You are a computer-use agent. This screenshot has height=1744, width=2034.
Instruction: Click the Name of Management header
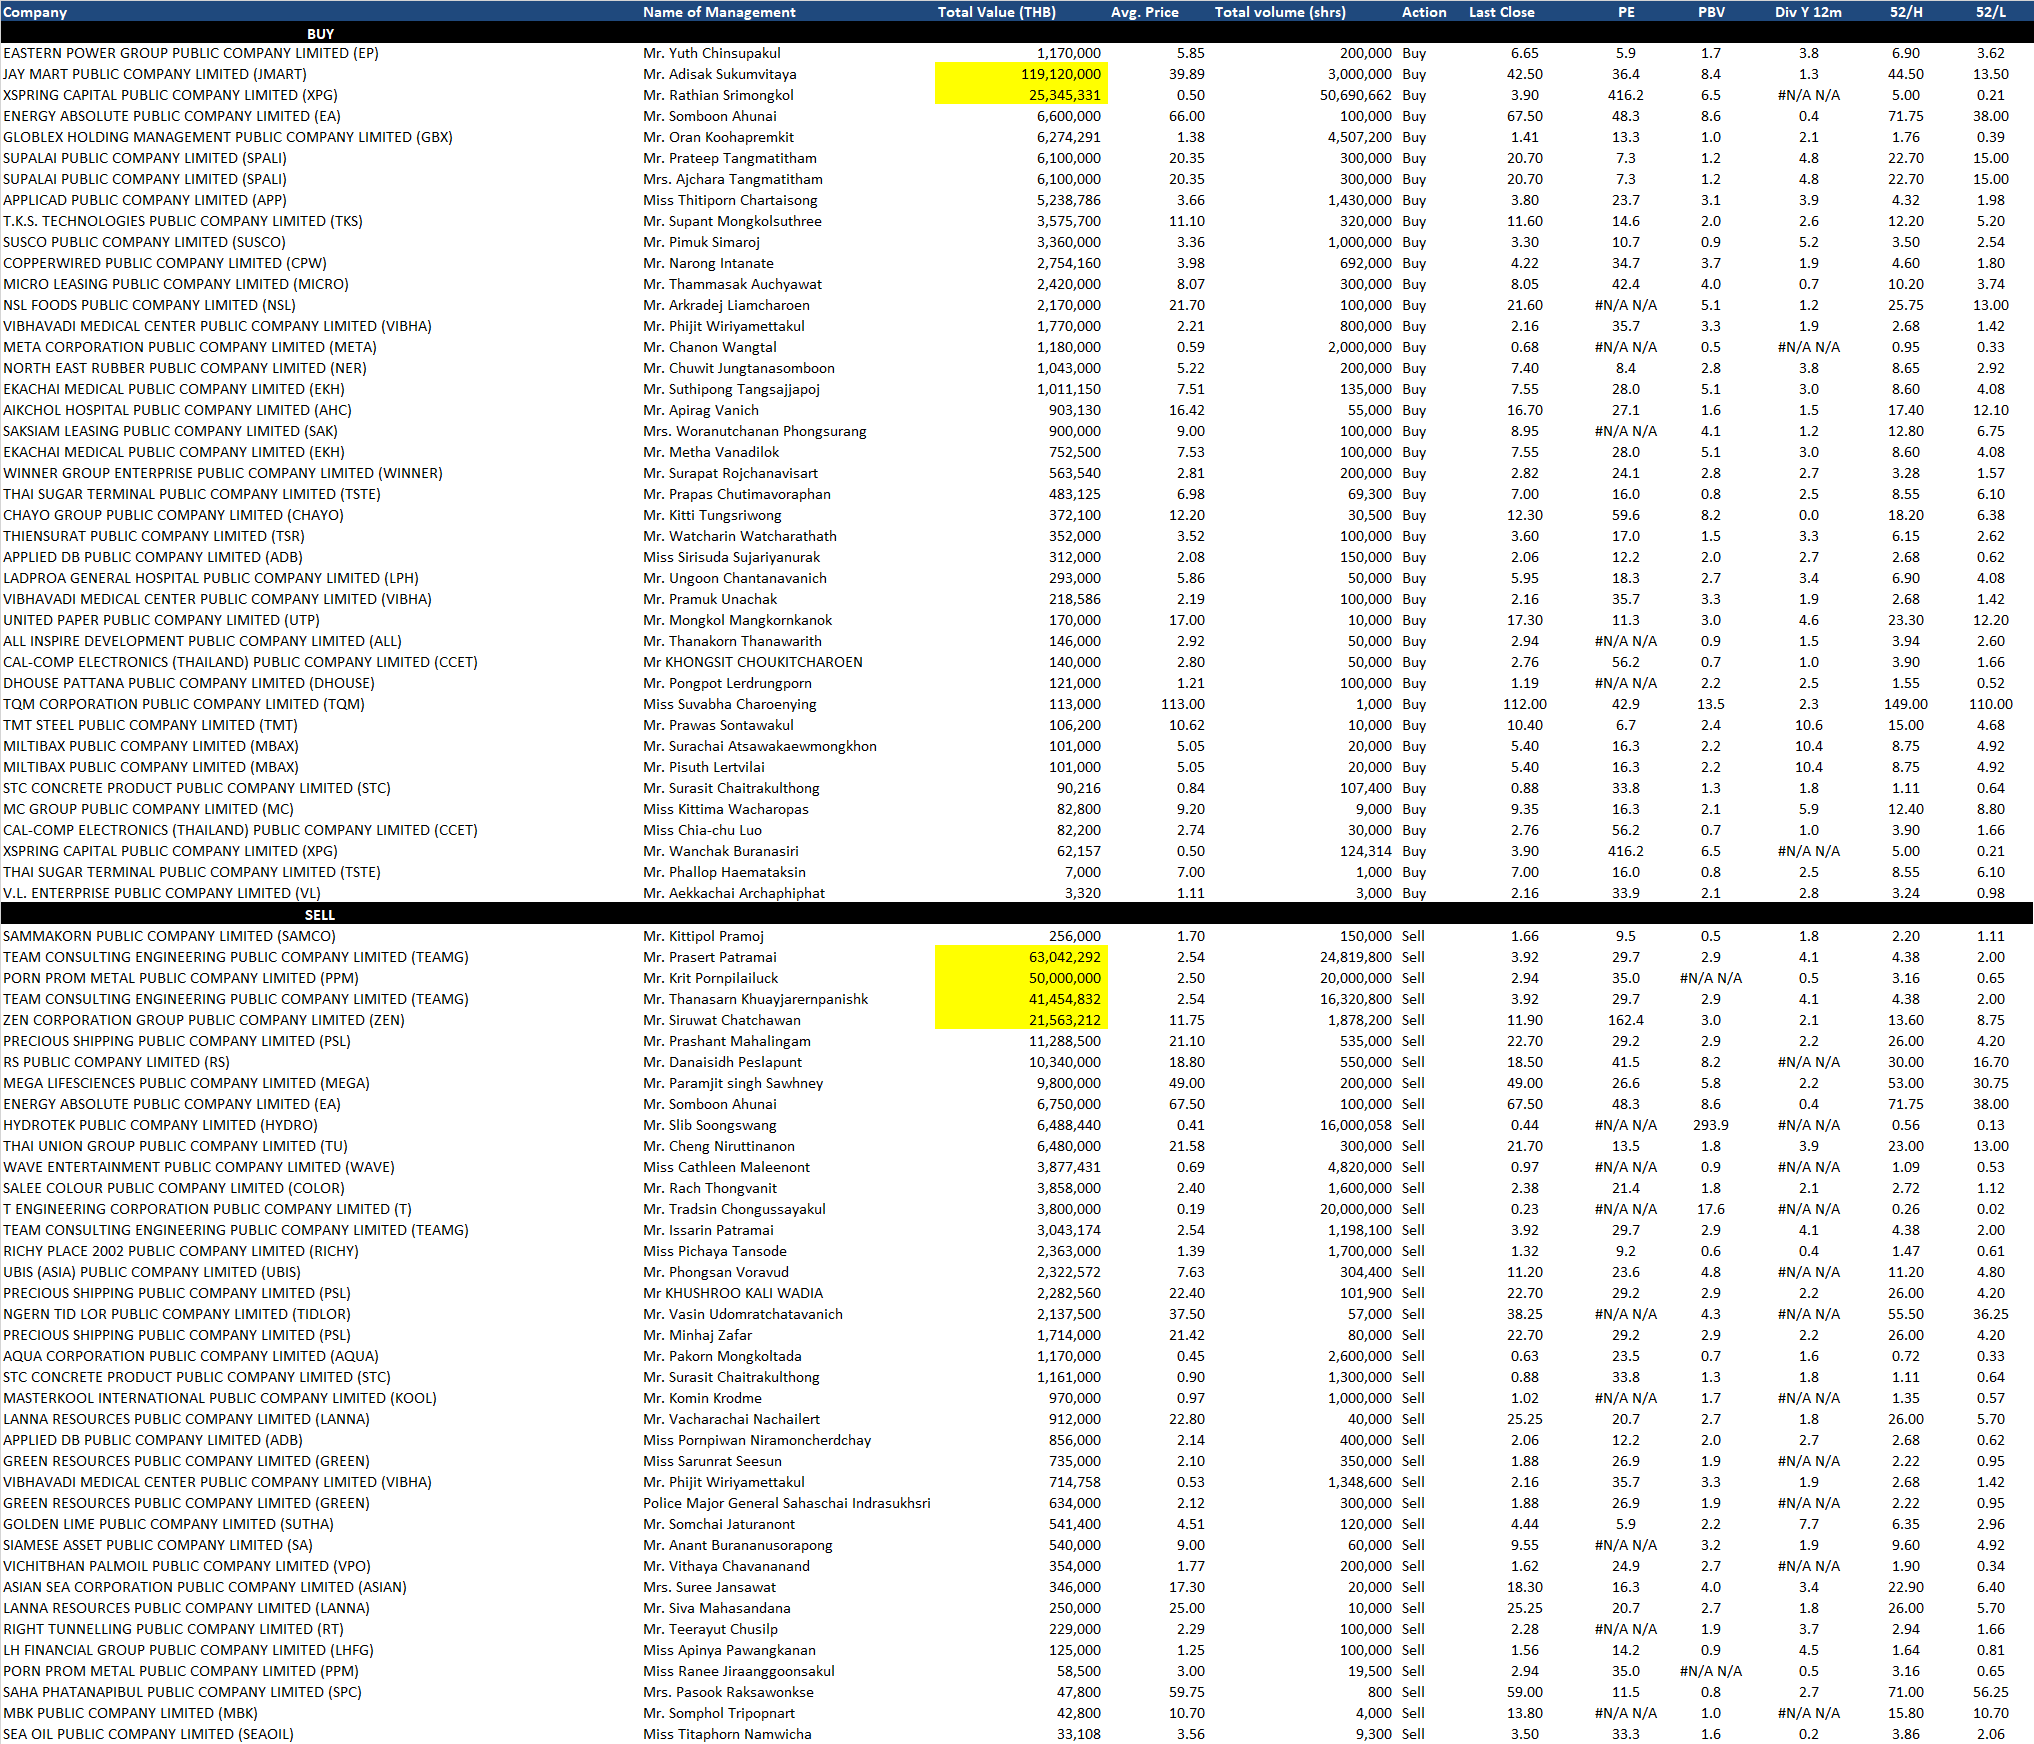[719, 12]
